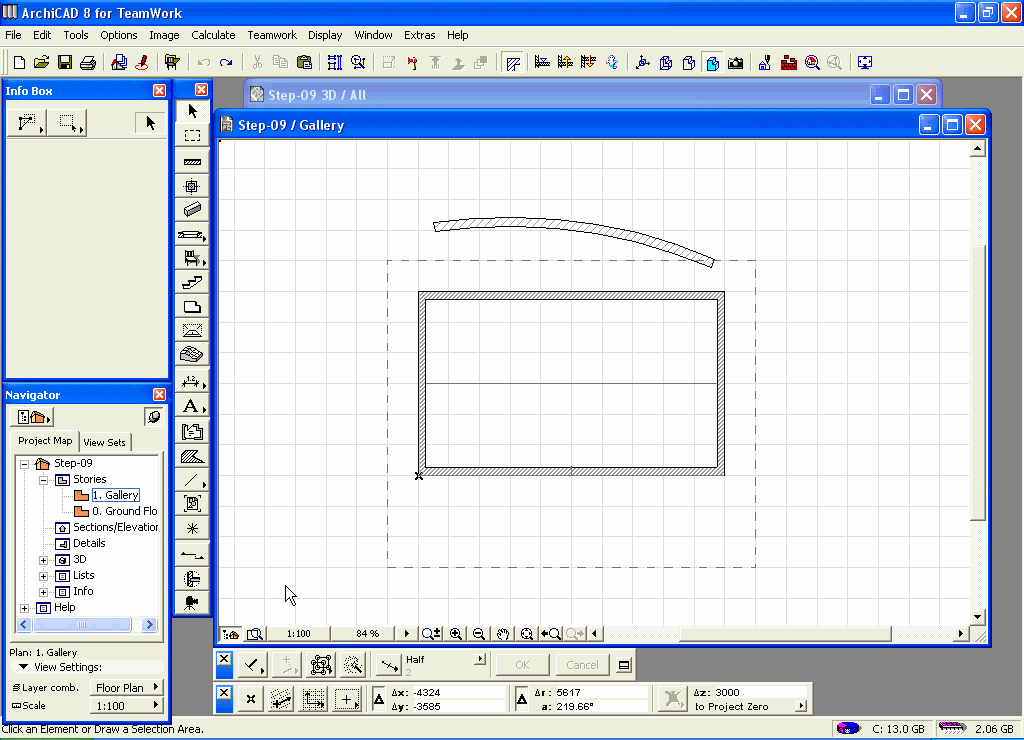Open the Teamwork menu
Screen dimensions: 1024x740
[272, 35]
